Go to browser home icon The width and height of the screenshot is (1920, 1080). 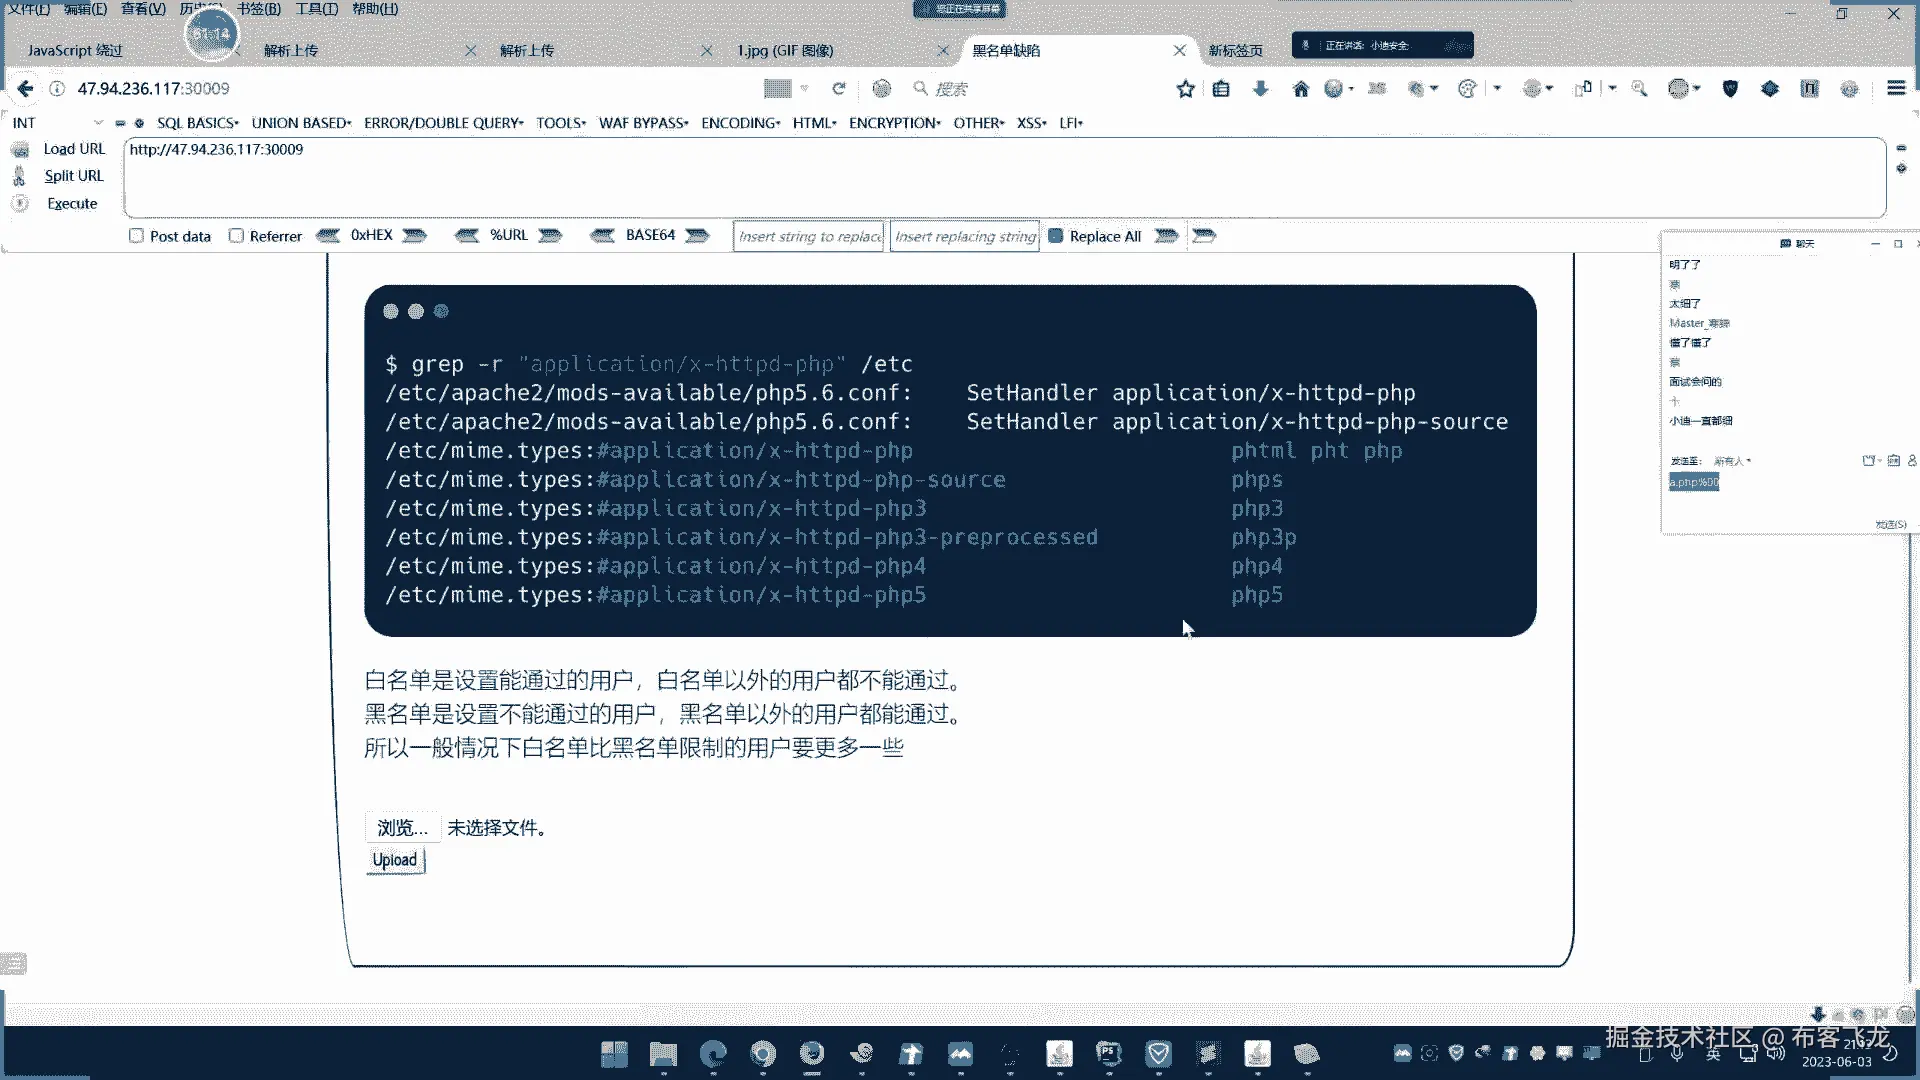point(1300,88)
